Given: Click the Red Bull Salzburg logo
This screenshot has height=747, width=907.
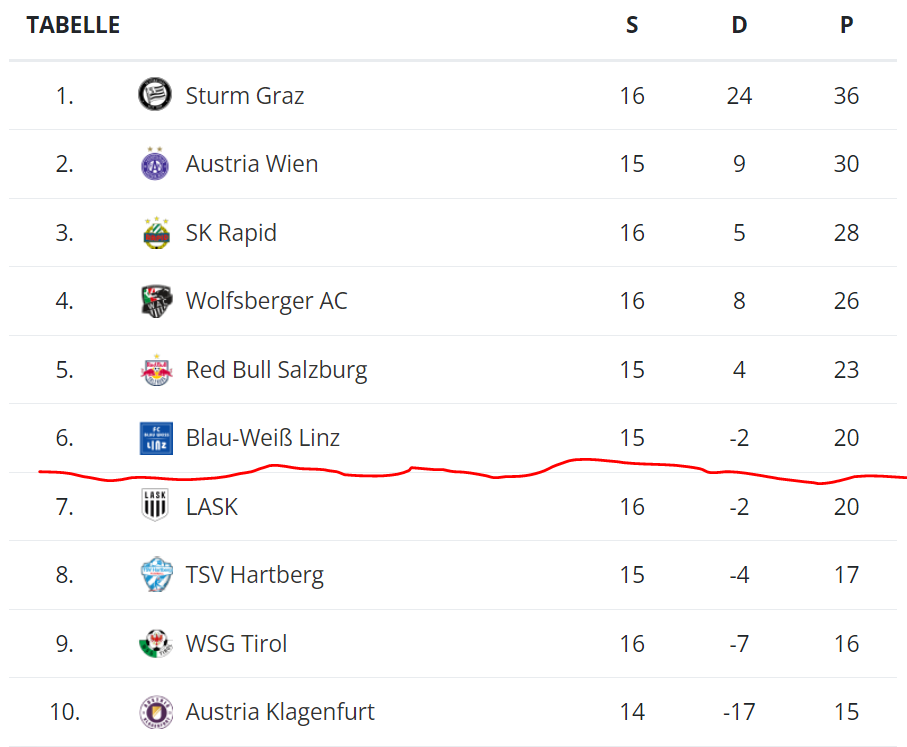Looking at the screenshot, I should pyautogui.click(x=155, y=370).
